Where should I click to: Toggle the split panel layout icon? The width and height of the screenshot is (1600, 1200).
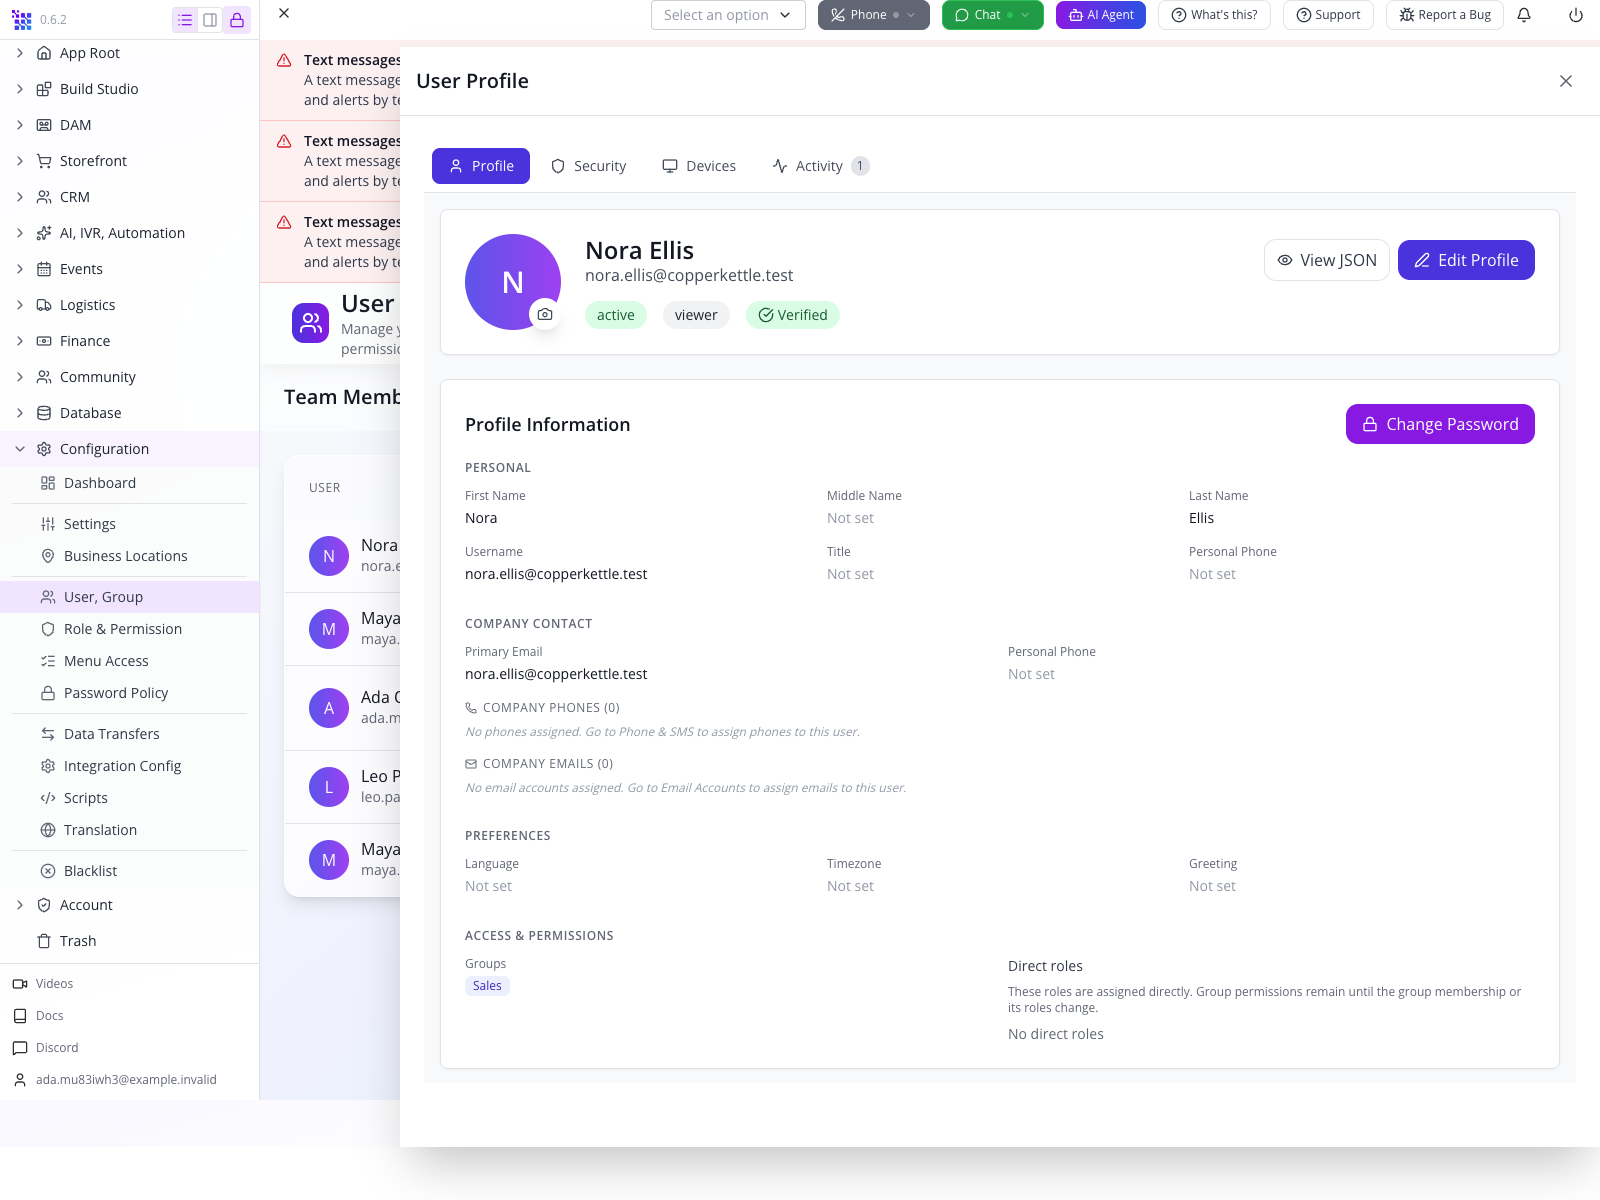(x=210, y=20)
